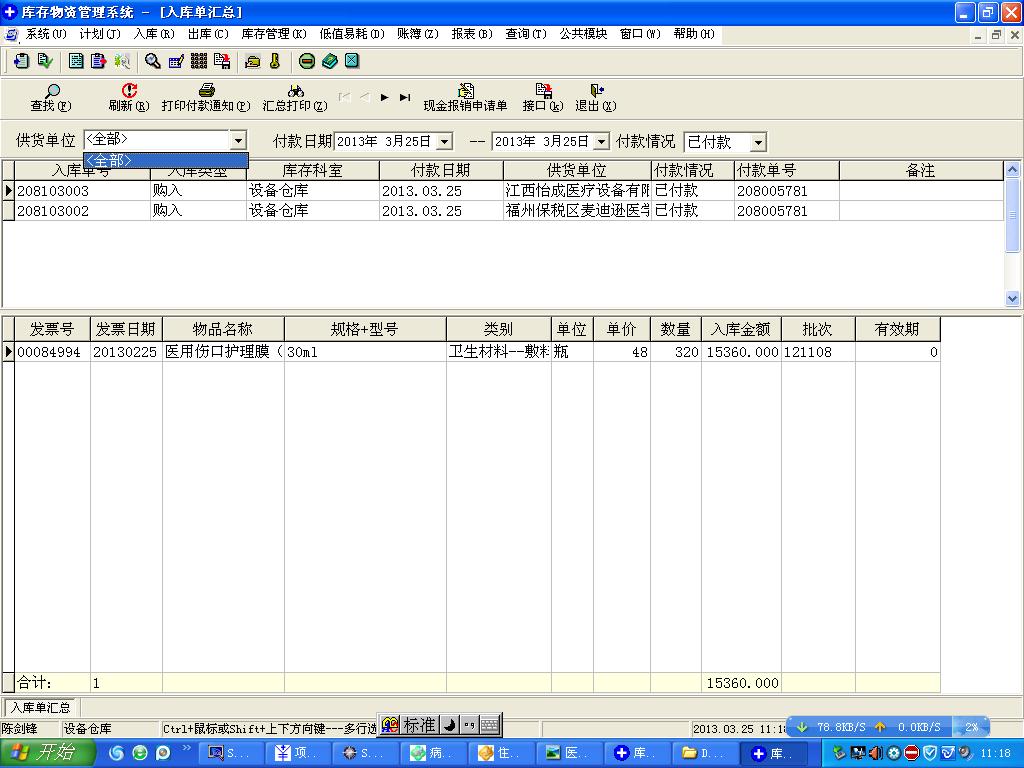Click the 退出 (Exit) door icon
1024x768 pixels.
[596, 97]
